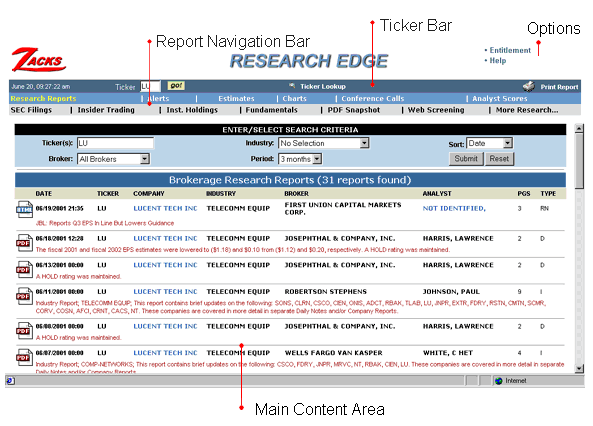The image size is (593, 426).
Task: Click the Reset button
Action: [499, 159]
